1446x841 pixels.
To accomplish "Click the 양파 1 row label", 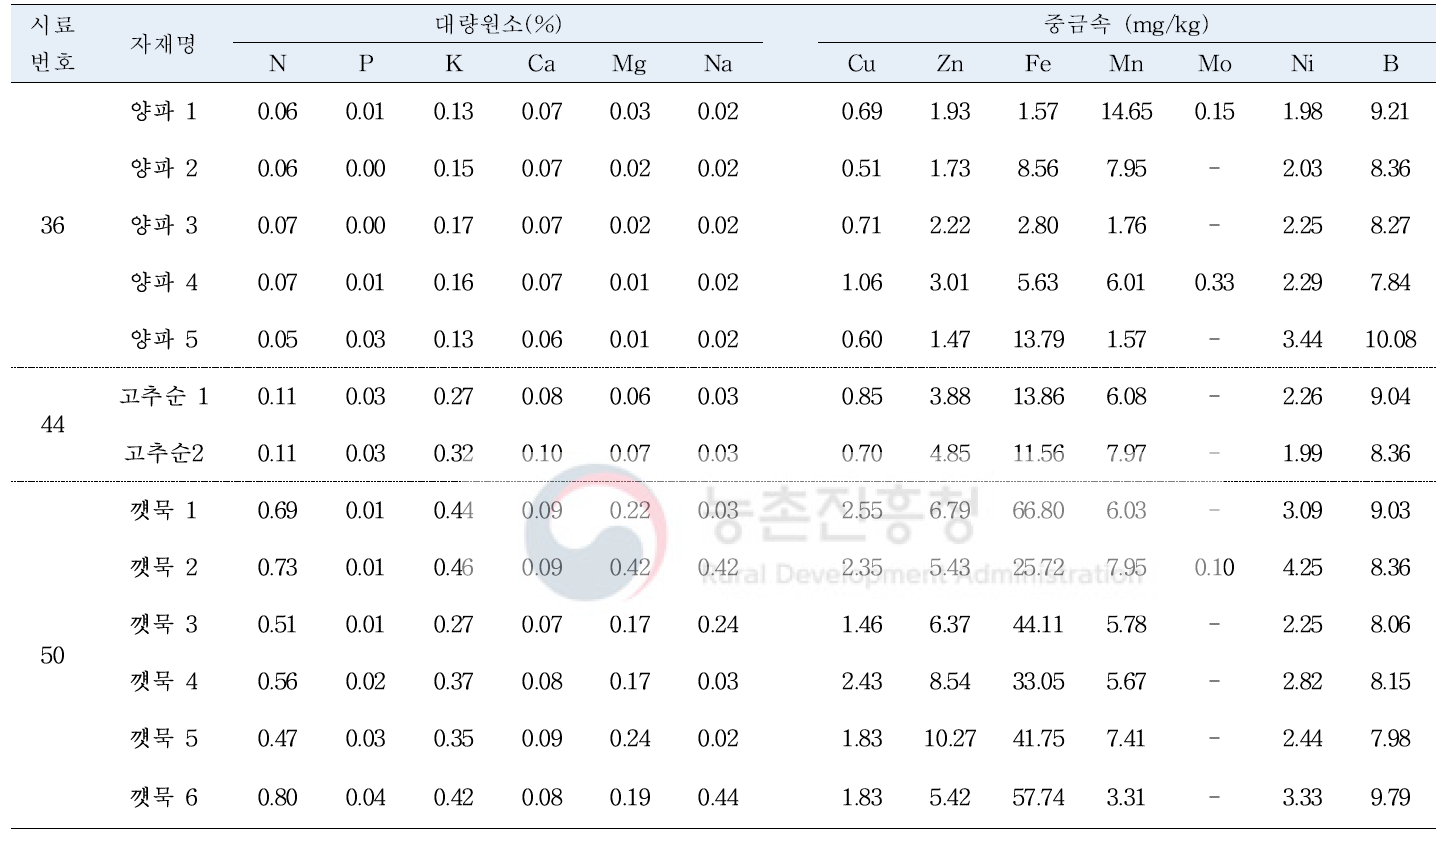I will click(164, 111).
